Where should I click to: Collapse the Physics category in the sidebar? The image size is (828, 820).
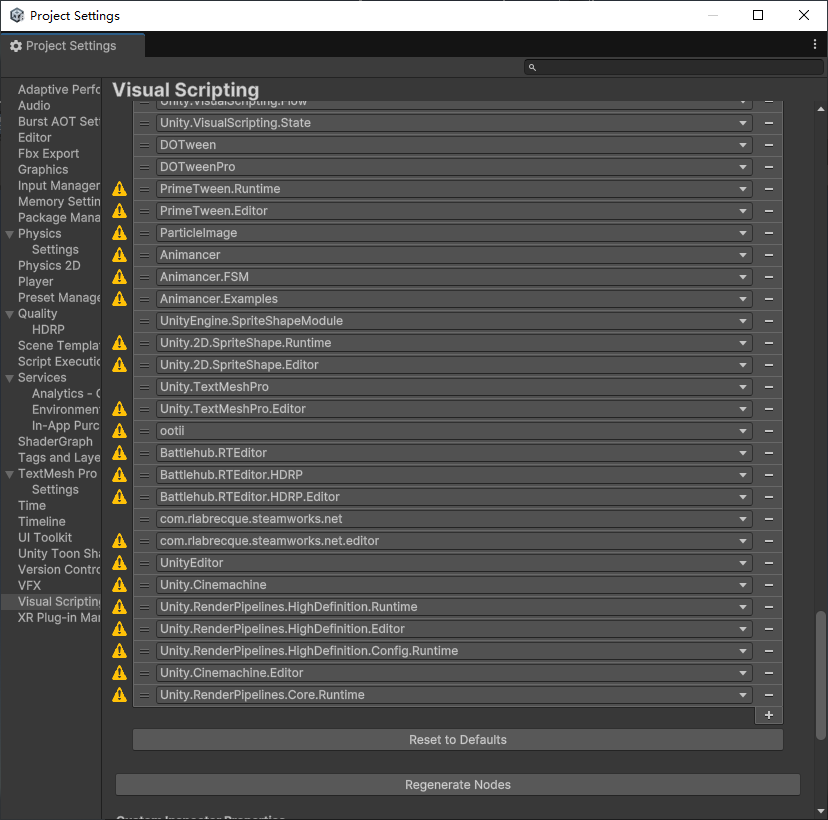tap(10, 234)
